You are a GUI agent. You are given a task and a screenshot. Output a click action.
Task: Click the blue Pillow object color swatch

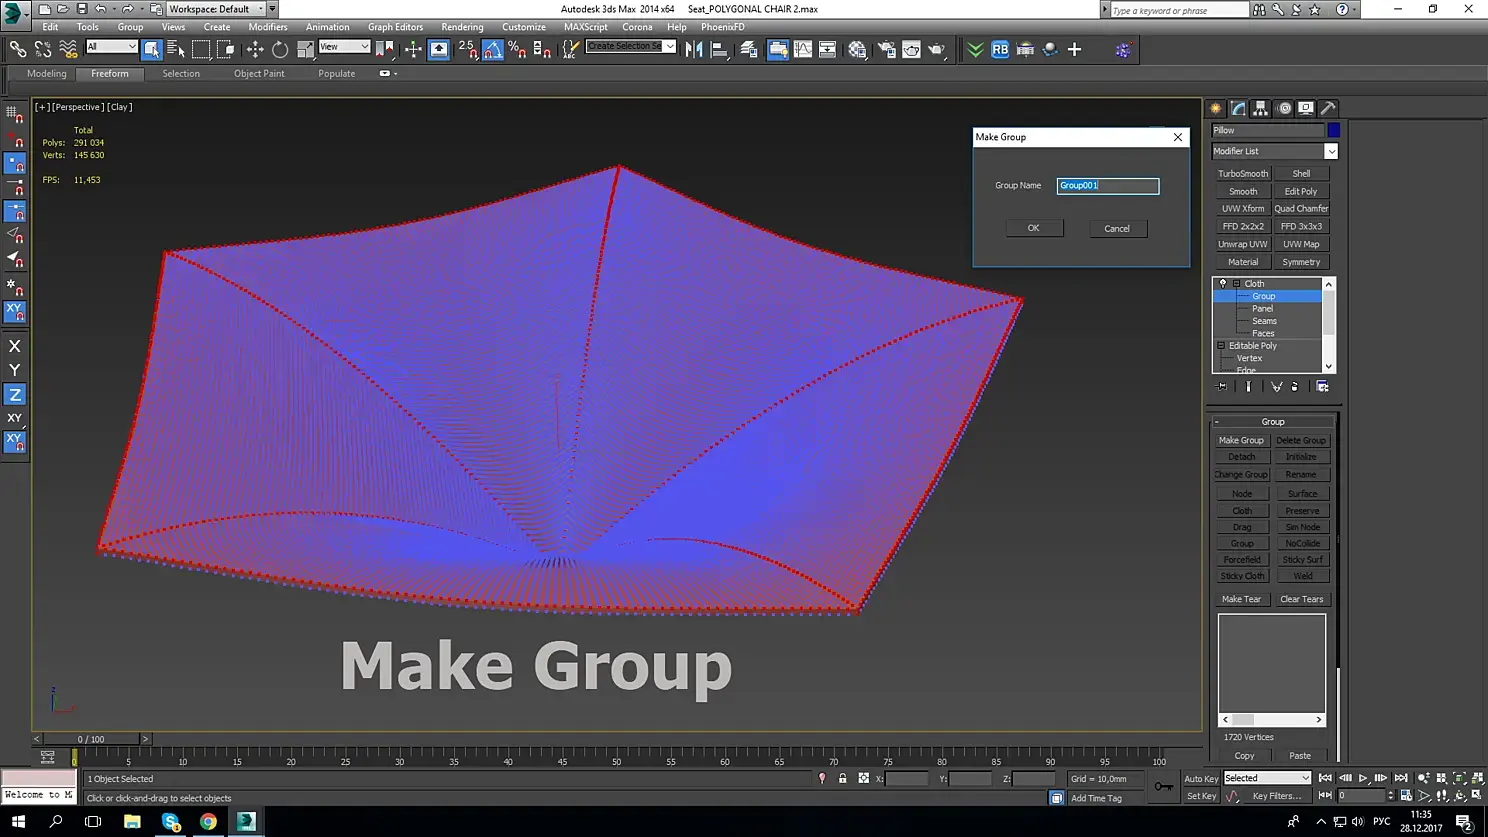(1333, 130)
